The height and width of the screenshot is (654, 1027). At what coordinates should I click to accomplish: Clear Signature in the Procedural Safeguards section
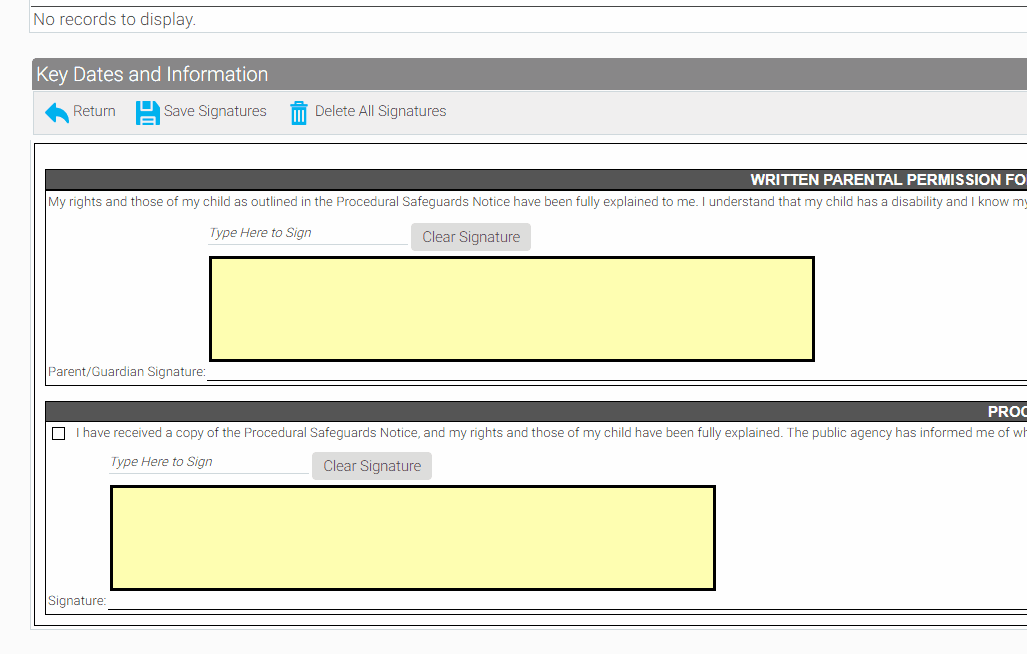pyautogui.click(x=372, y=466)
